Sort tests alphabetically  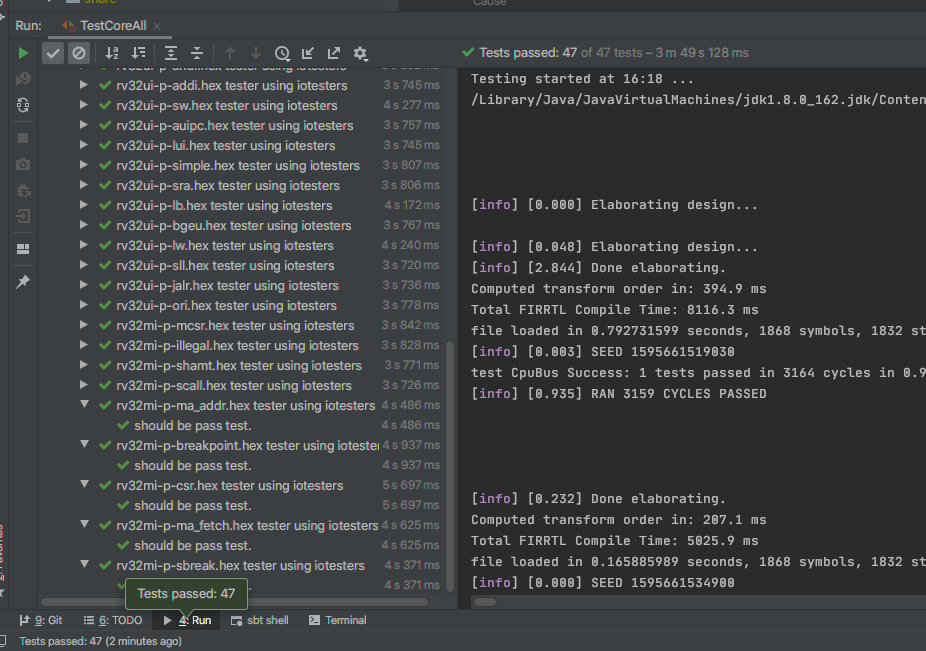(112, 53)
